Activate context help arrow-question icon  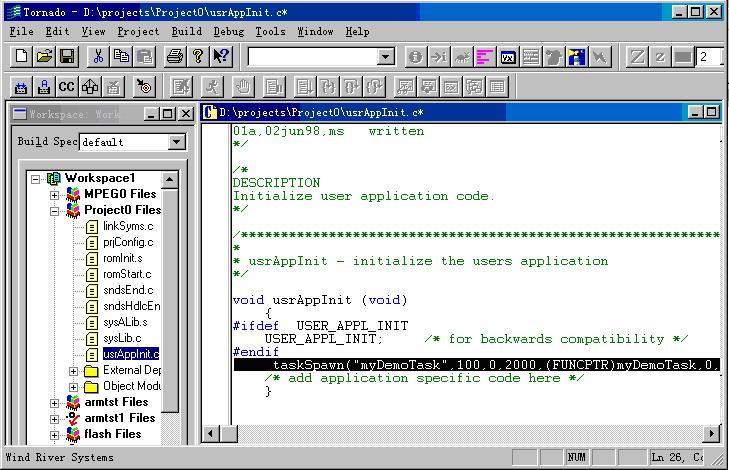coord(221,57)
